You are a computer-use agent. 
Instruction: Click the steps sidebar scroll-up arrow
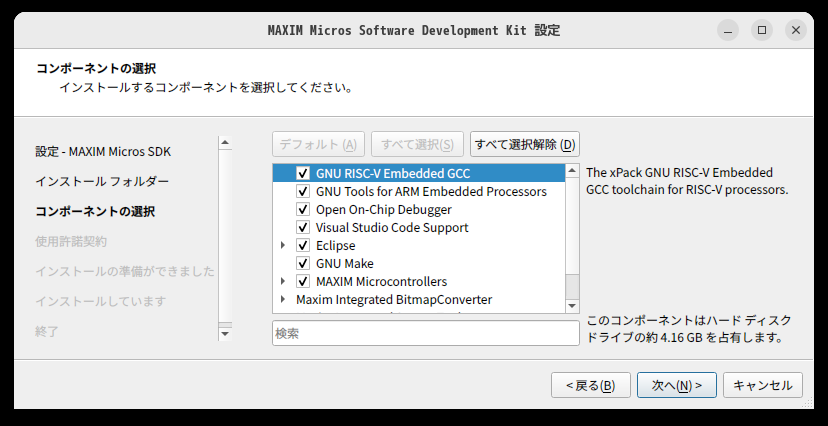pos(225,143)
